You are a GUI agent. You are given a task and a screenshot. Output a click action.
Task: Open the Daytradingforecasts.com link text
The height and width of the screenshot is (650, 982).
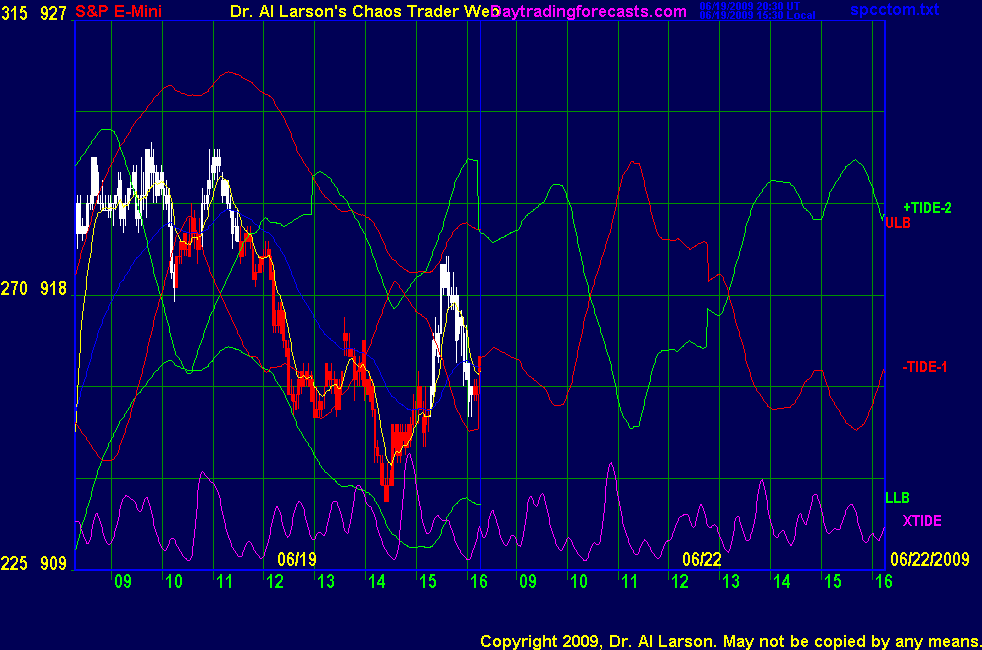(x=589, y=11)
